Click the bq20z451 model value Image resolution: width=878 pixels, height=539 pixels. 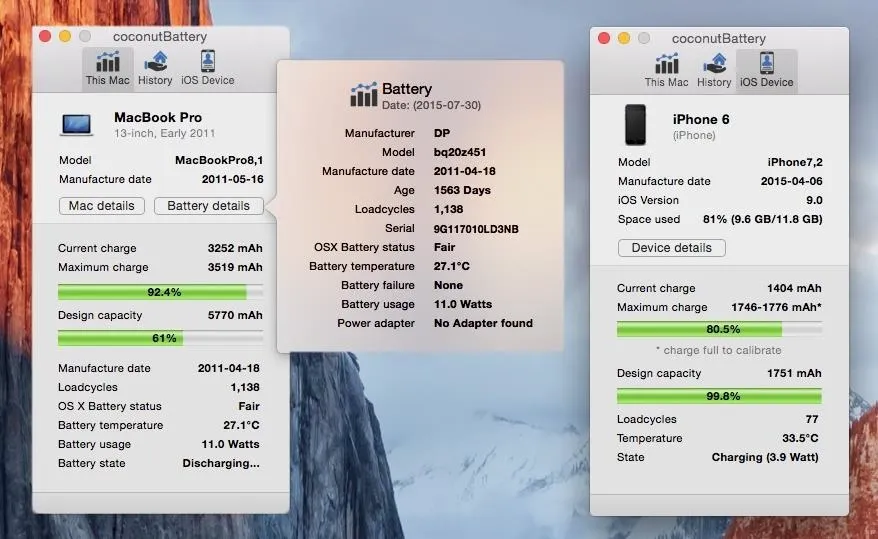[x=460, y=152]
